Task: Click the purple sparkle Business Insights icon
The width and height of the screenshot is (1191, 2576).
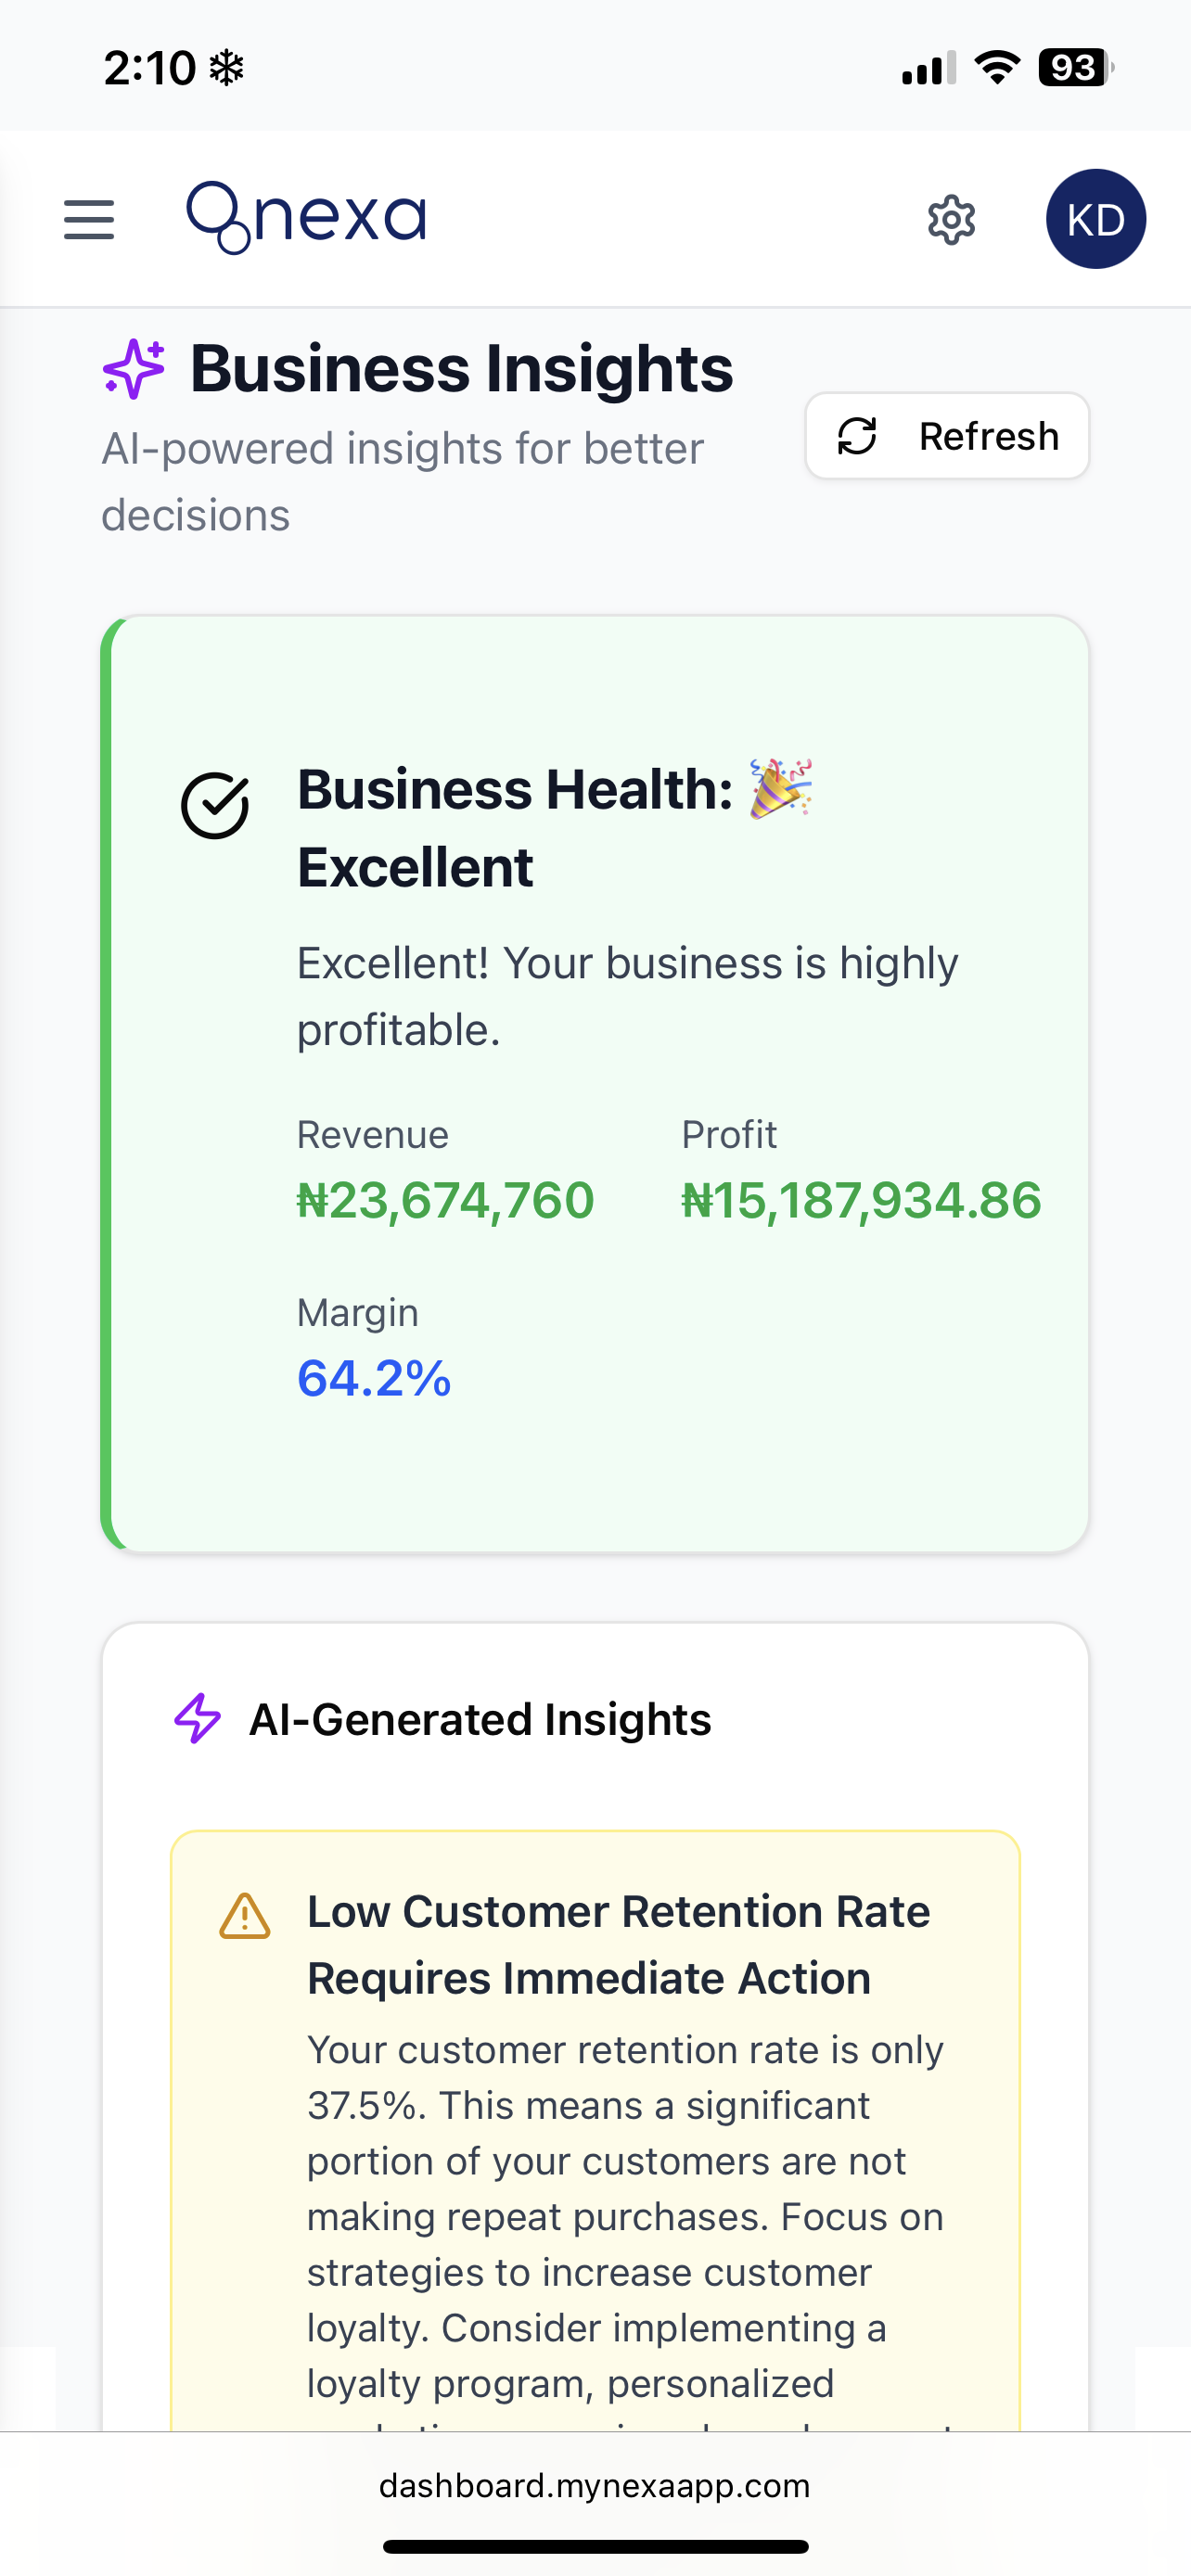Action: (134, 369)
